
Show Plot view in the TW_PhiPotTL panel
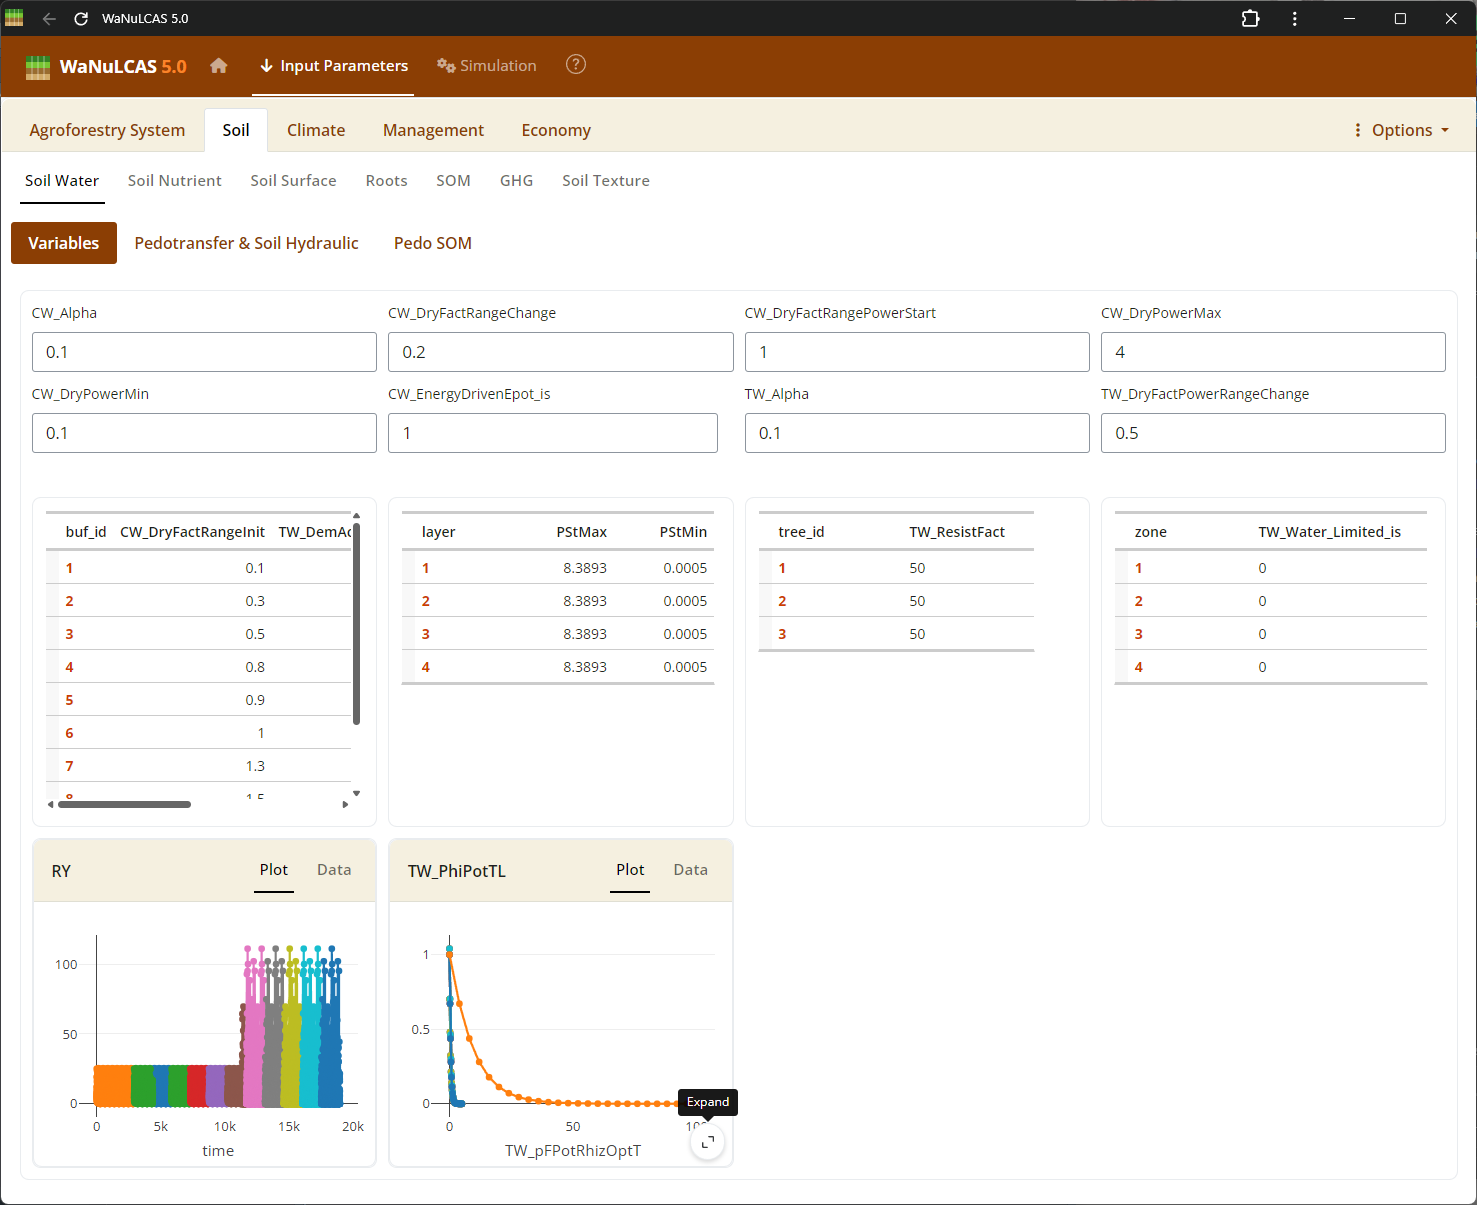pos(630,869)
